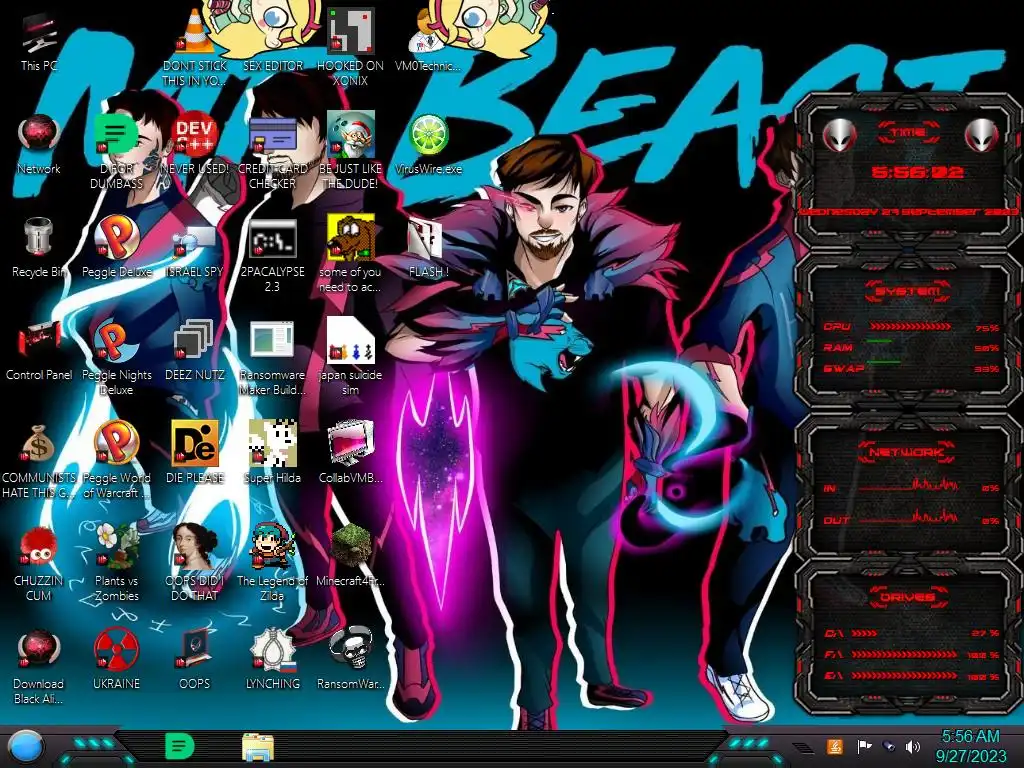Select the Download Black Ali icon

39,666
